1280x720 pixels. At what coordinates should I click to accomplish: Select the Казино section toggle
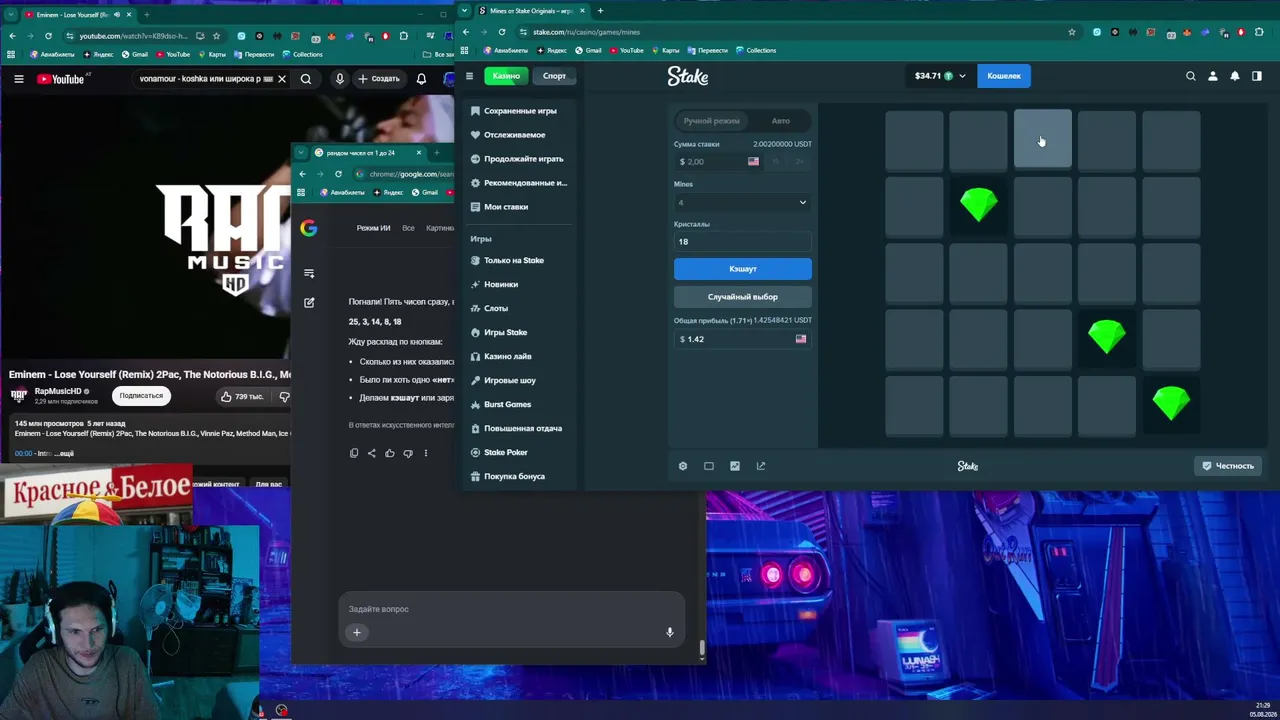click(506, 76)
